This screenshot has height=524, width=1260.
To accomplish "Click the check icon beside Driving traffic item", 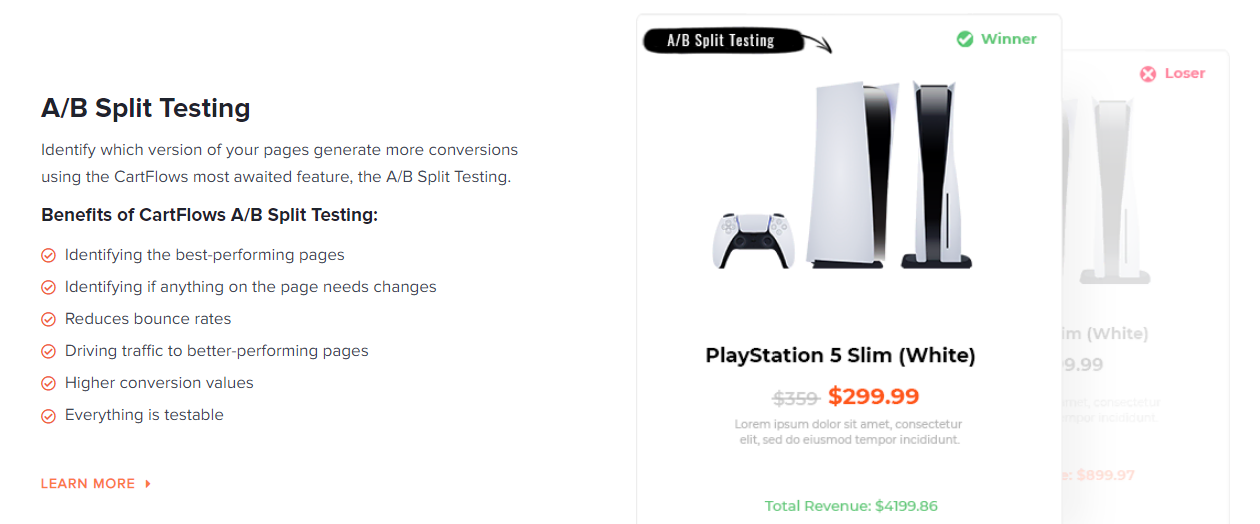I will (48, 351).
